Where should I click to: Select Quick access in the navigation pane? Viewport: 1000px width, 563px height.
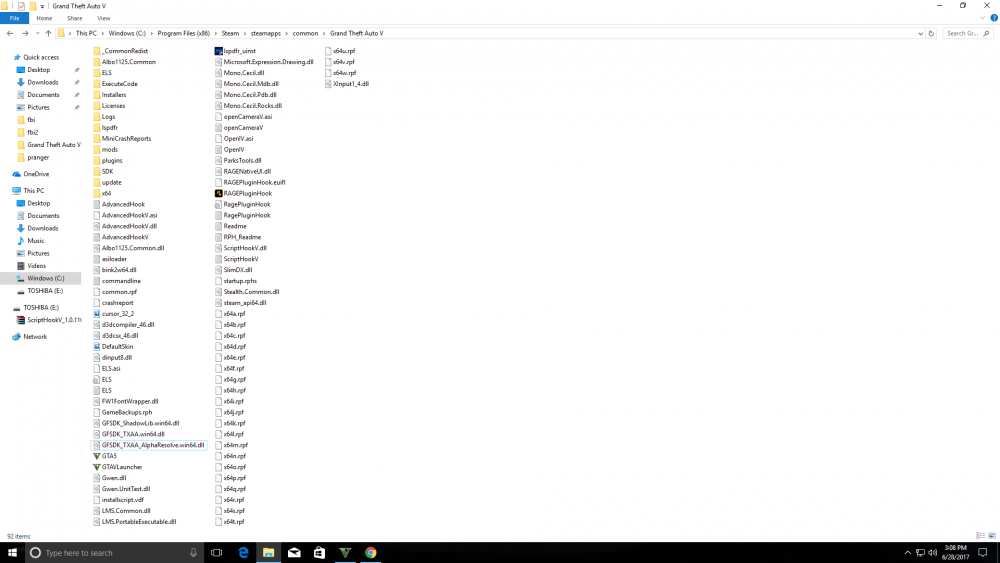41,57
